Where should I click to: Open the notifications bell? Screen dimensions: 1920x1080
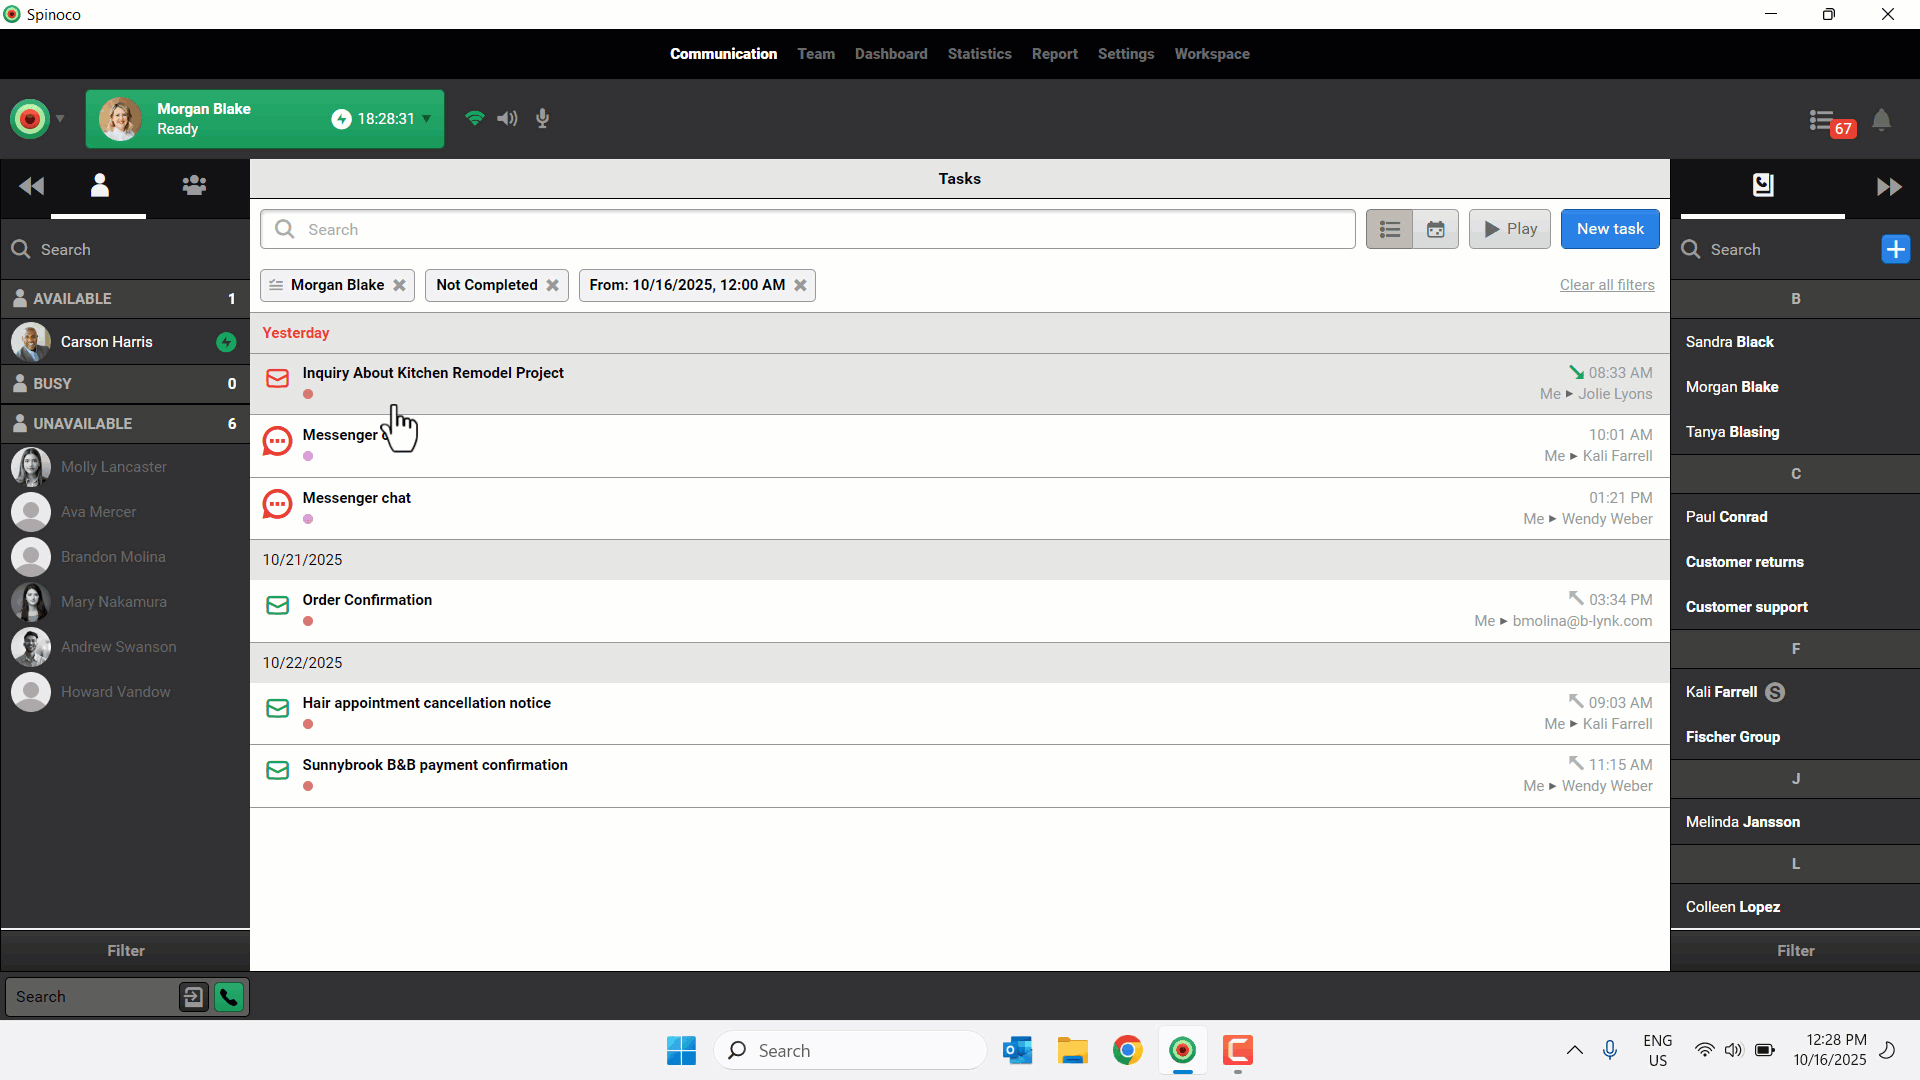click(1881, 121)
